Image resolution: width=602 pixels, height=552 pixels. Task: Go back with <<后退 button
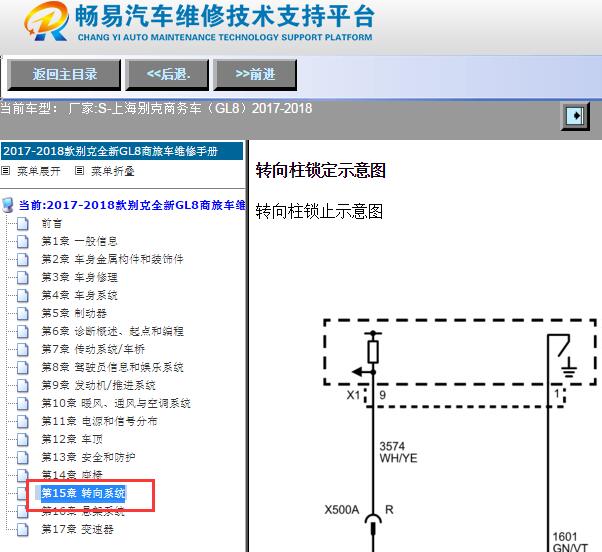click(167, 74)
